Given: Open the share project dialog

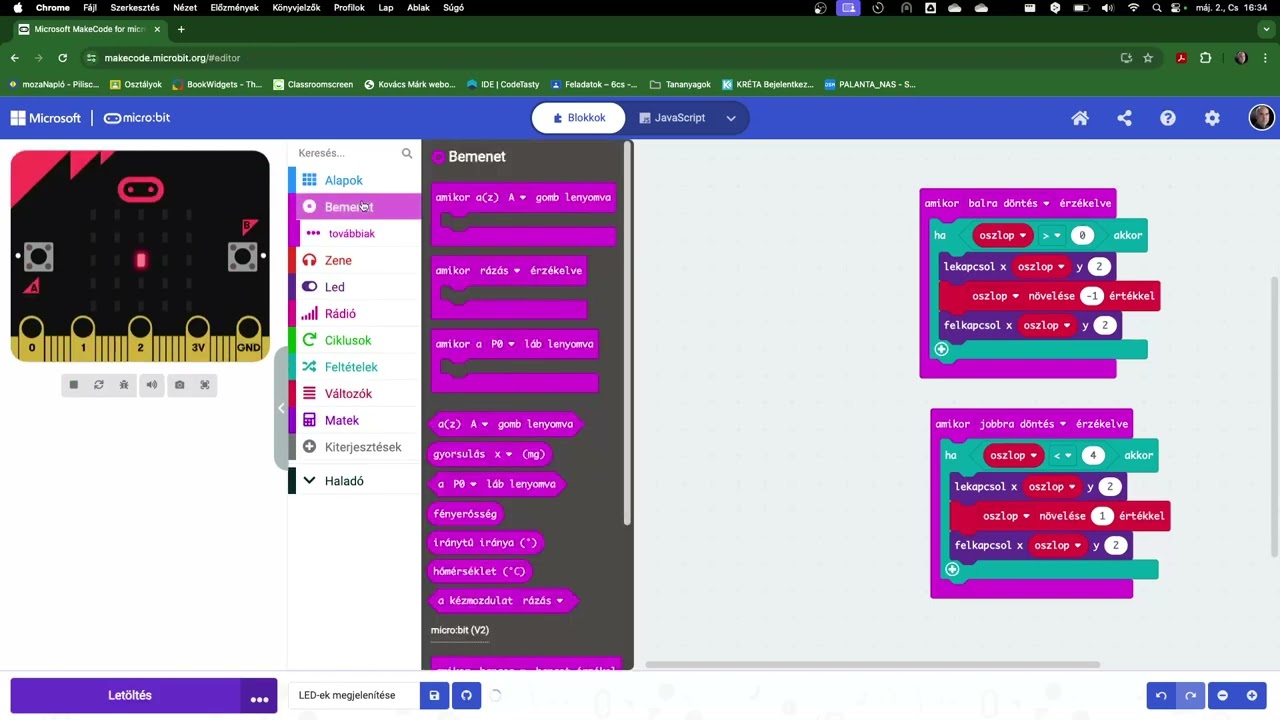Looking at the screenshot, I should (1124, 118).
